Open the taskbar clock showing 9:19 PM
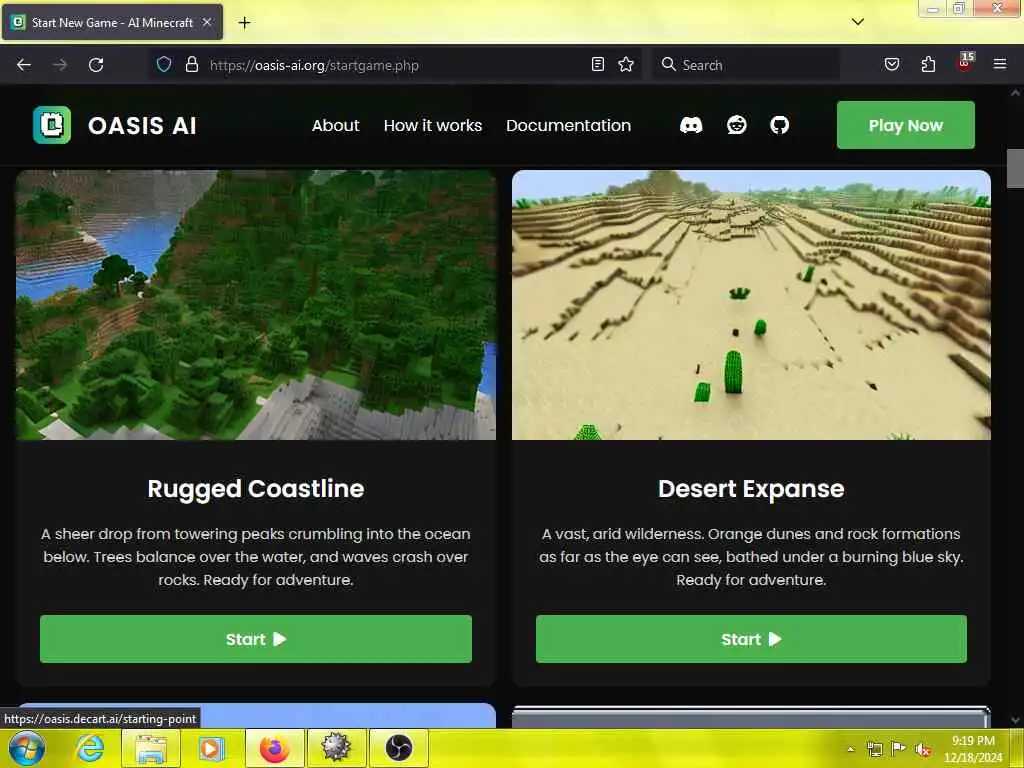The height and width of the screenshot is (768, 1024). click(x=973, y=749)
